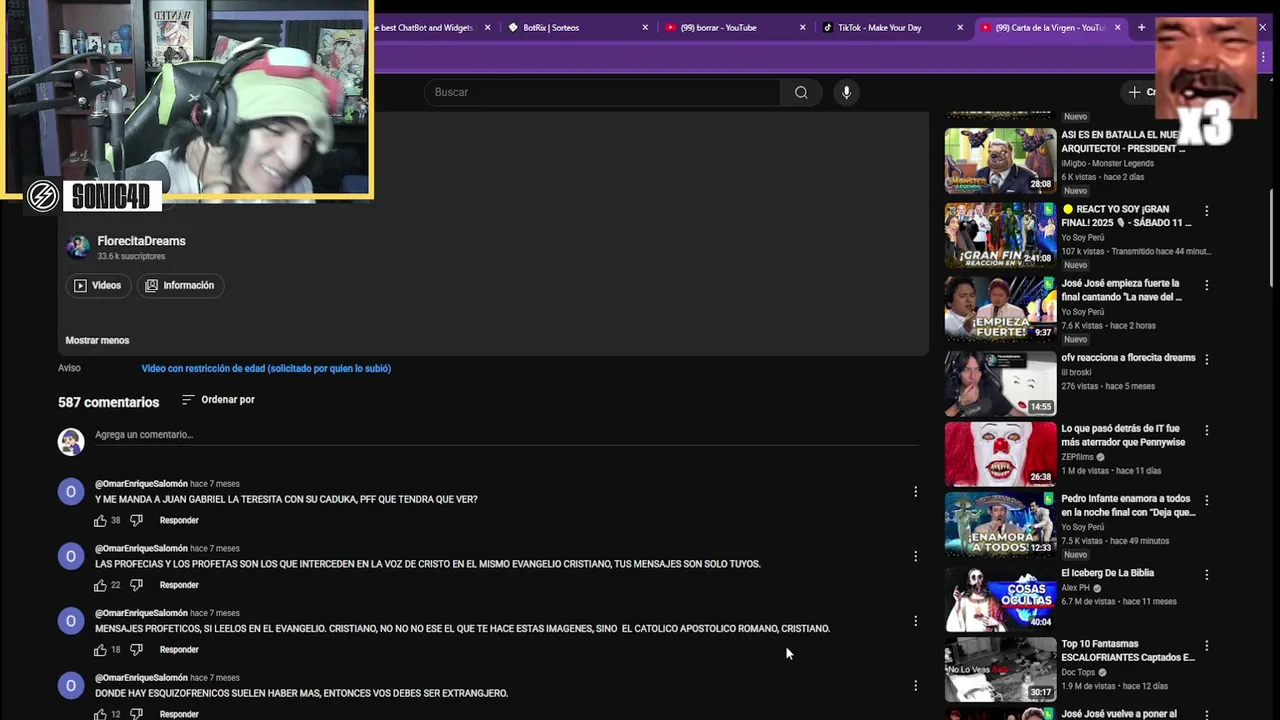Open the channel's 'Información' button

(x=180, y=285)
